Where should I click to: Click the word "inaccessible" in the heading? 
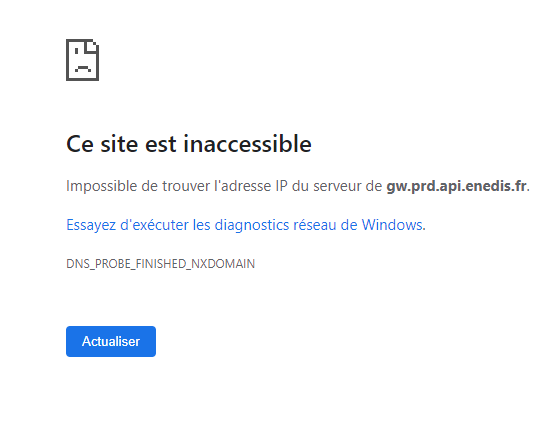coord(248,144)
